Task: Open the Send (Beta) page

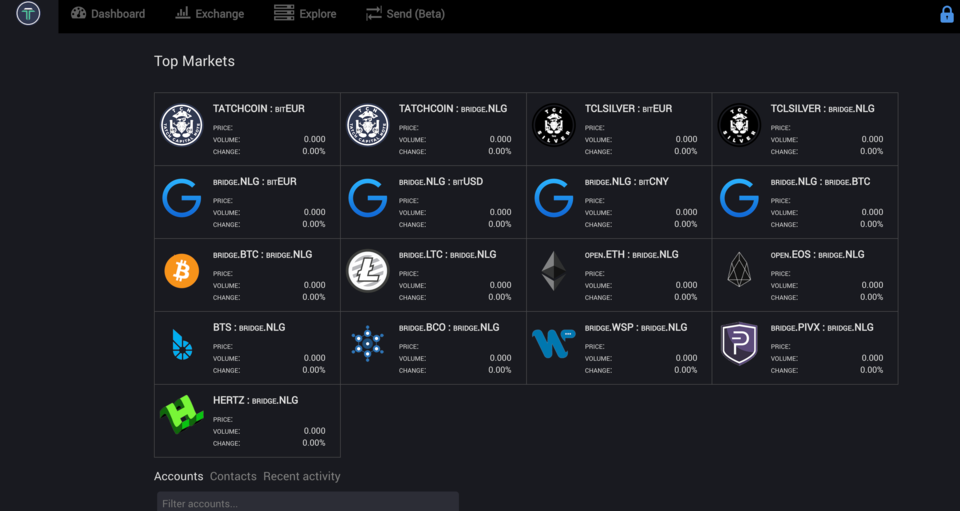Action: [405, 13]
